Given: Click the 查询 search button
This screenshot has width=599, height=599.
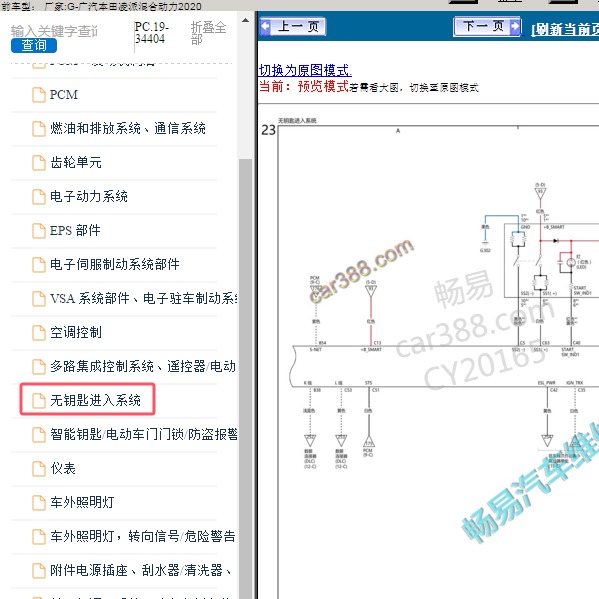Looking at the screenshot, I should tap(34, 45).
